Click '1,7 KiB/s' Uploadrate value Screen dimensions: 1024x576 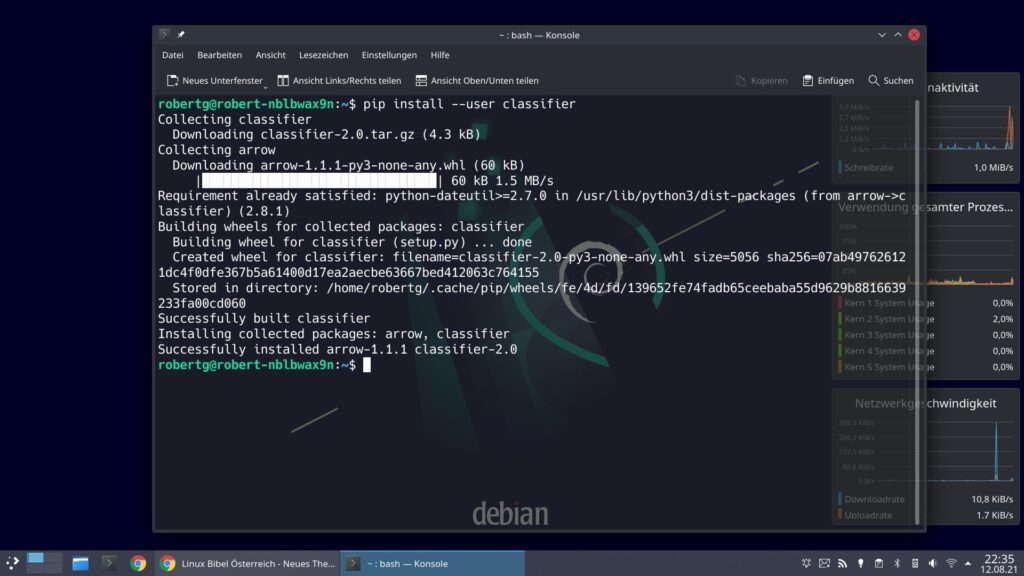(995, 515)
